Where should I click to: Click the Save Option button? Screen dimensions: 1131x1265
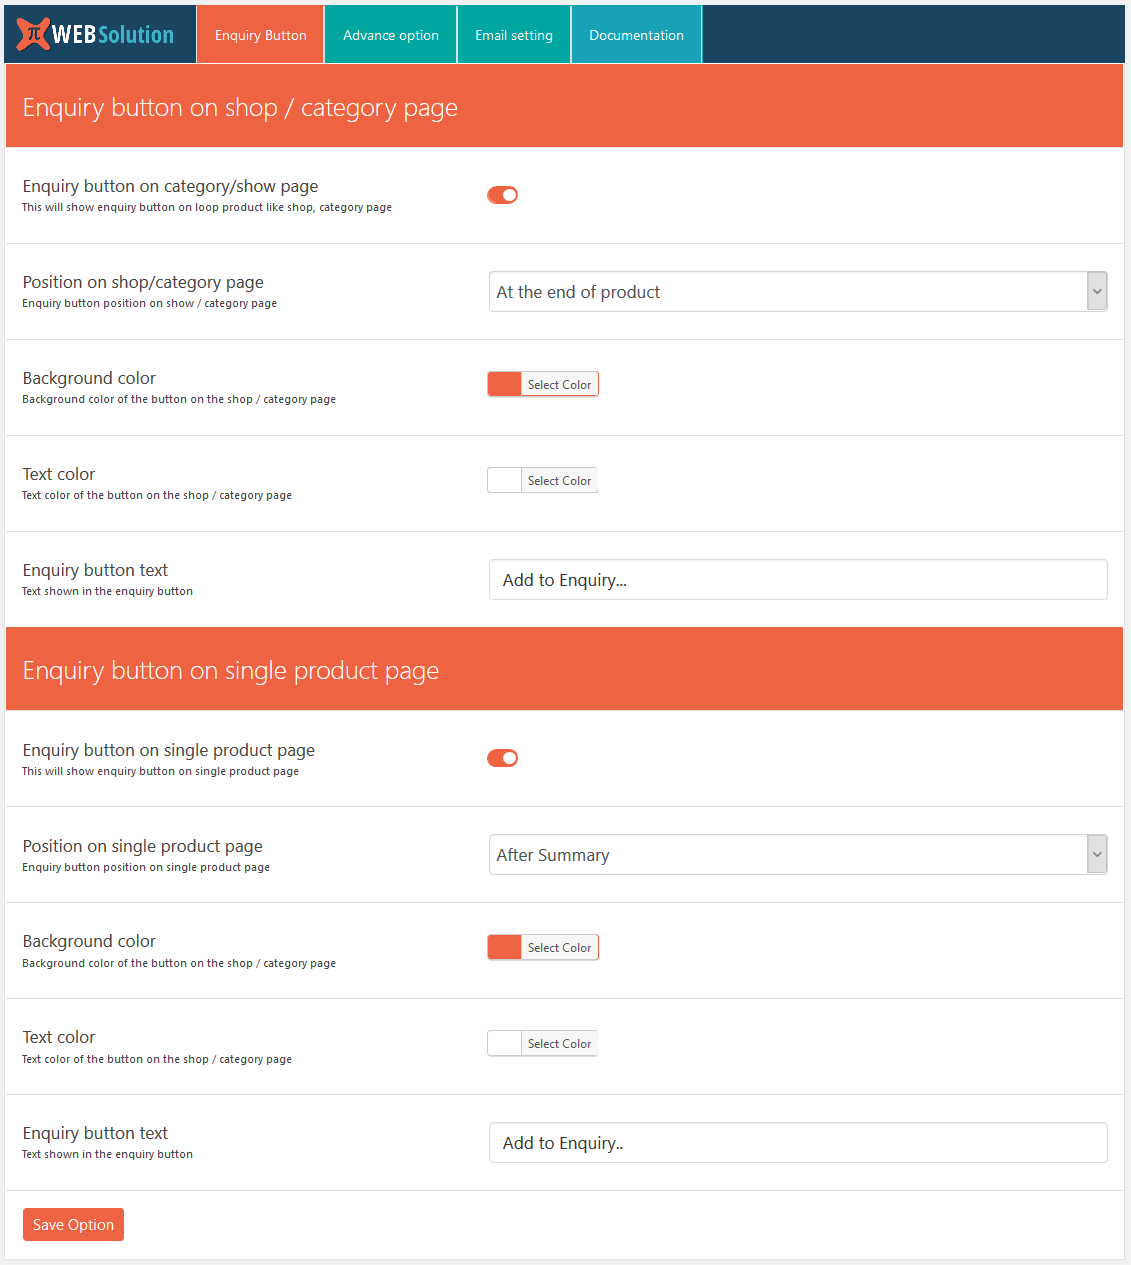pos(73,1225)
